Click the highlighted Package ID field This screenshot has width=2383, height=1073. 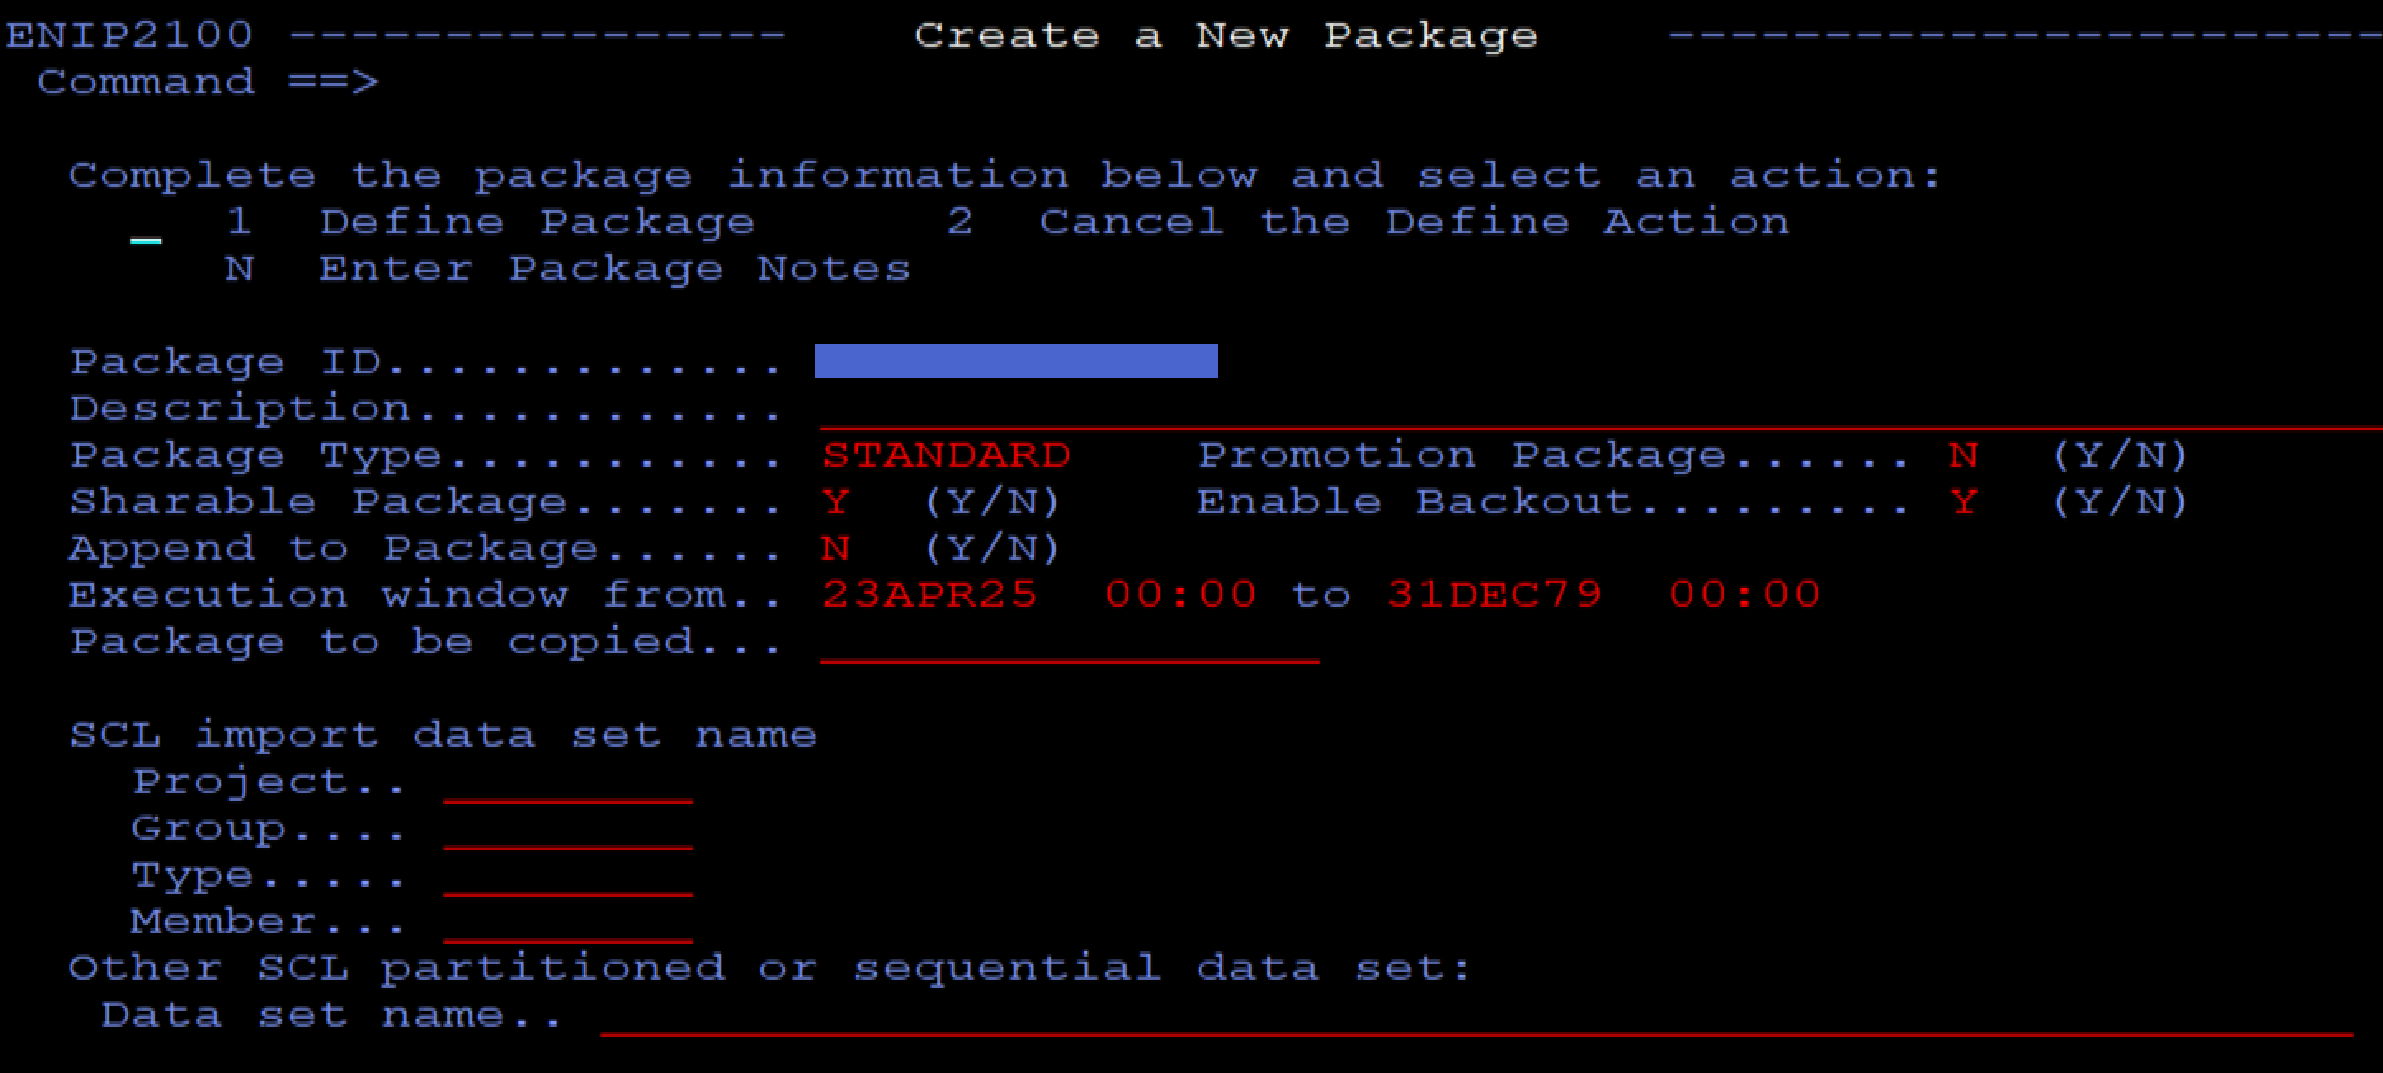[1016, 361]
